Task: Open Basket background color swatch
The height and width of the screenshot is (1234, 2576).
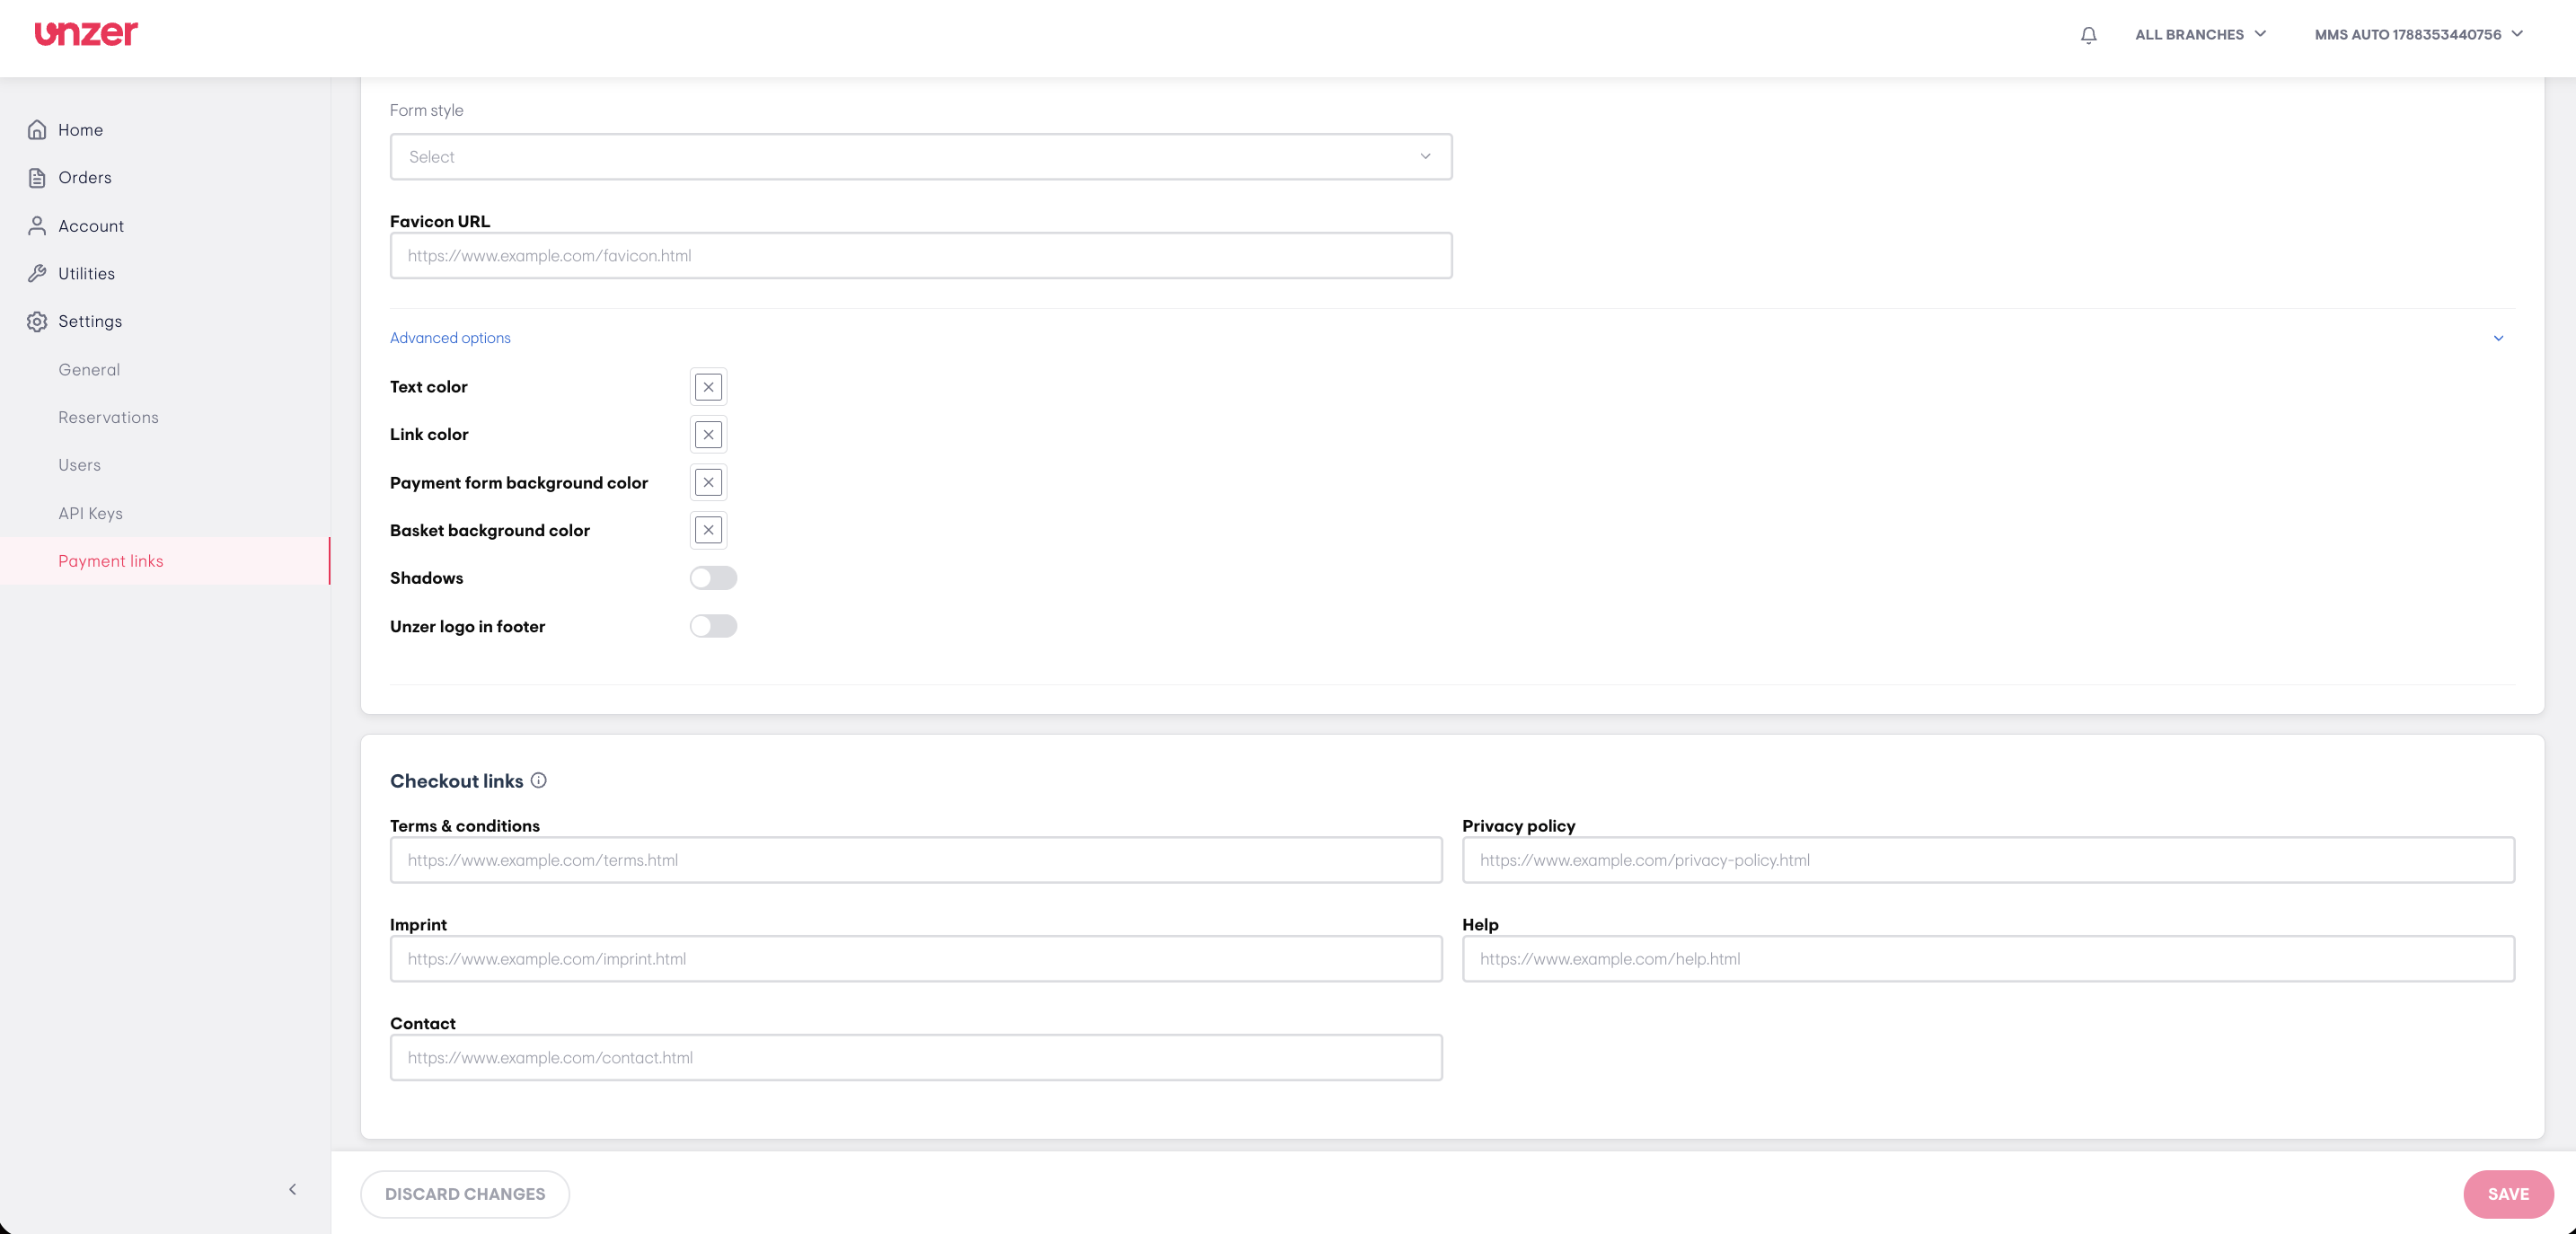Action: pyautogui.click(x=708, y=530)
